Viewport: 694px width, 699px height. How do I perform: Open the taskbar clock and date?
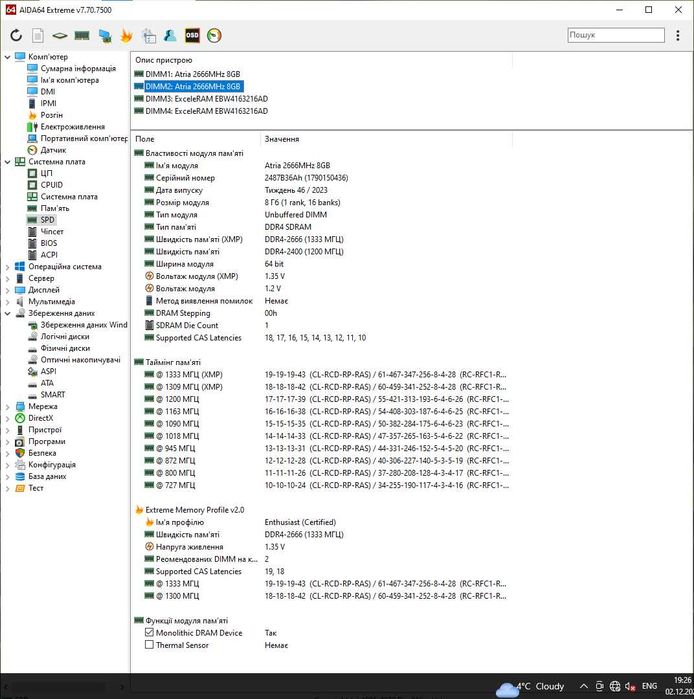(681, 686)
